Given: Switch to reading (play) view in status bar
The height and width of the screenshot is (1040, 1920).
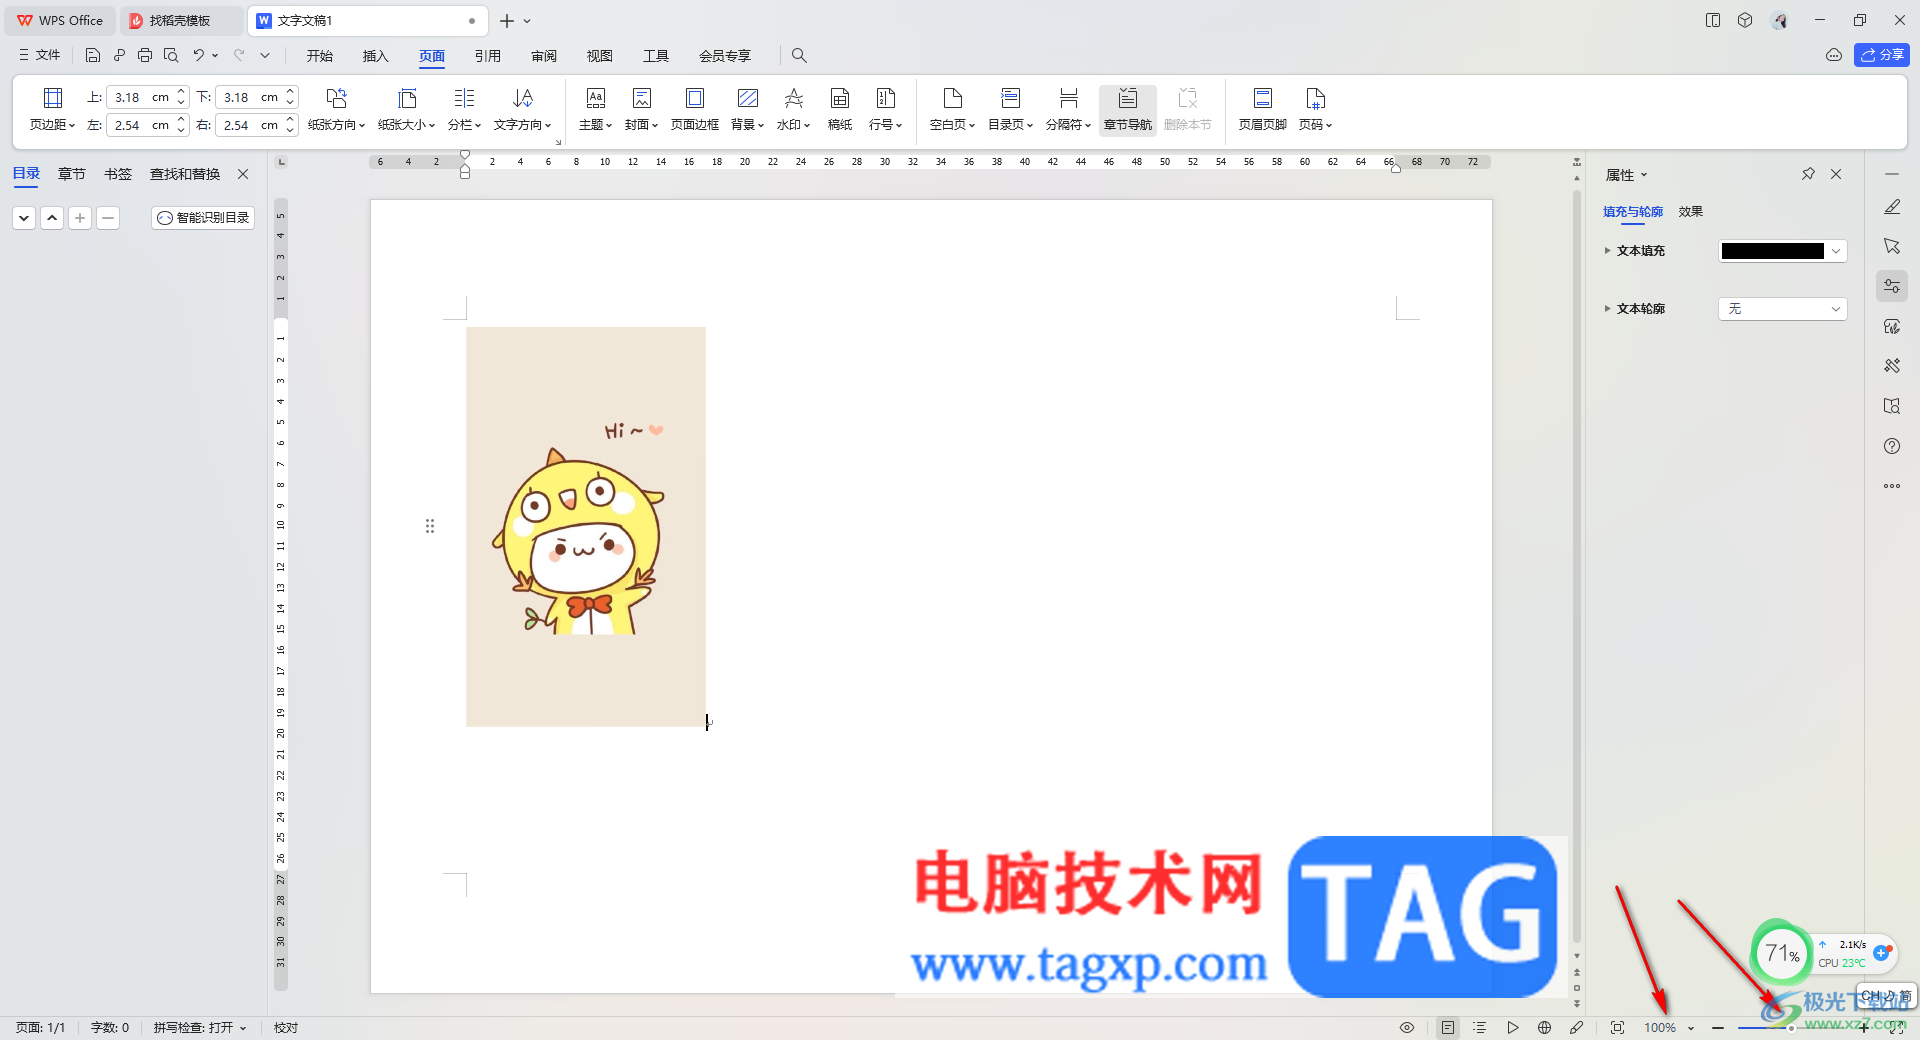Looking at the screenshot, I should [1513, 1028].
